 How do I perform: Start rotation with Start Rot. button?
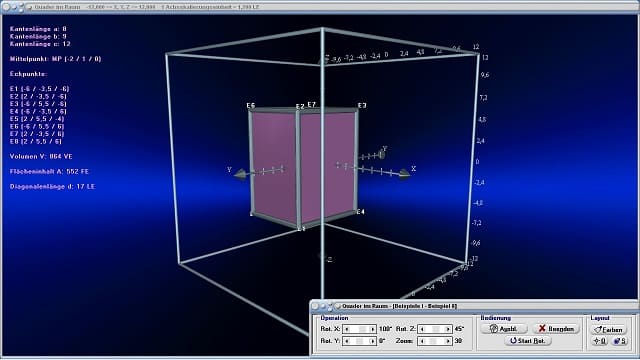(x=528, y=340)
